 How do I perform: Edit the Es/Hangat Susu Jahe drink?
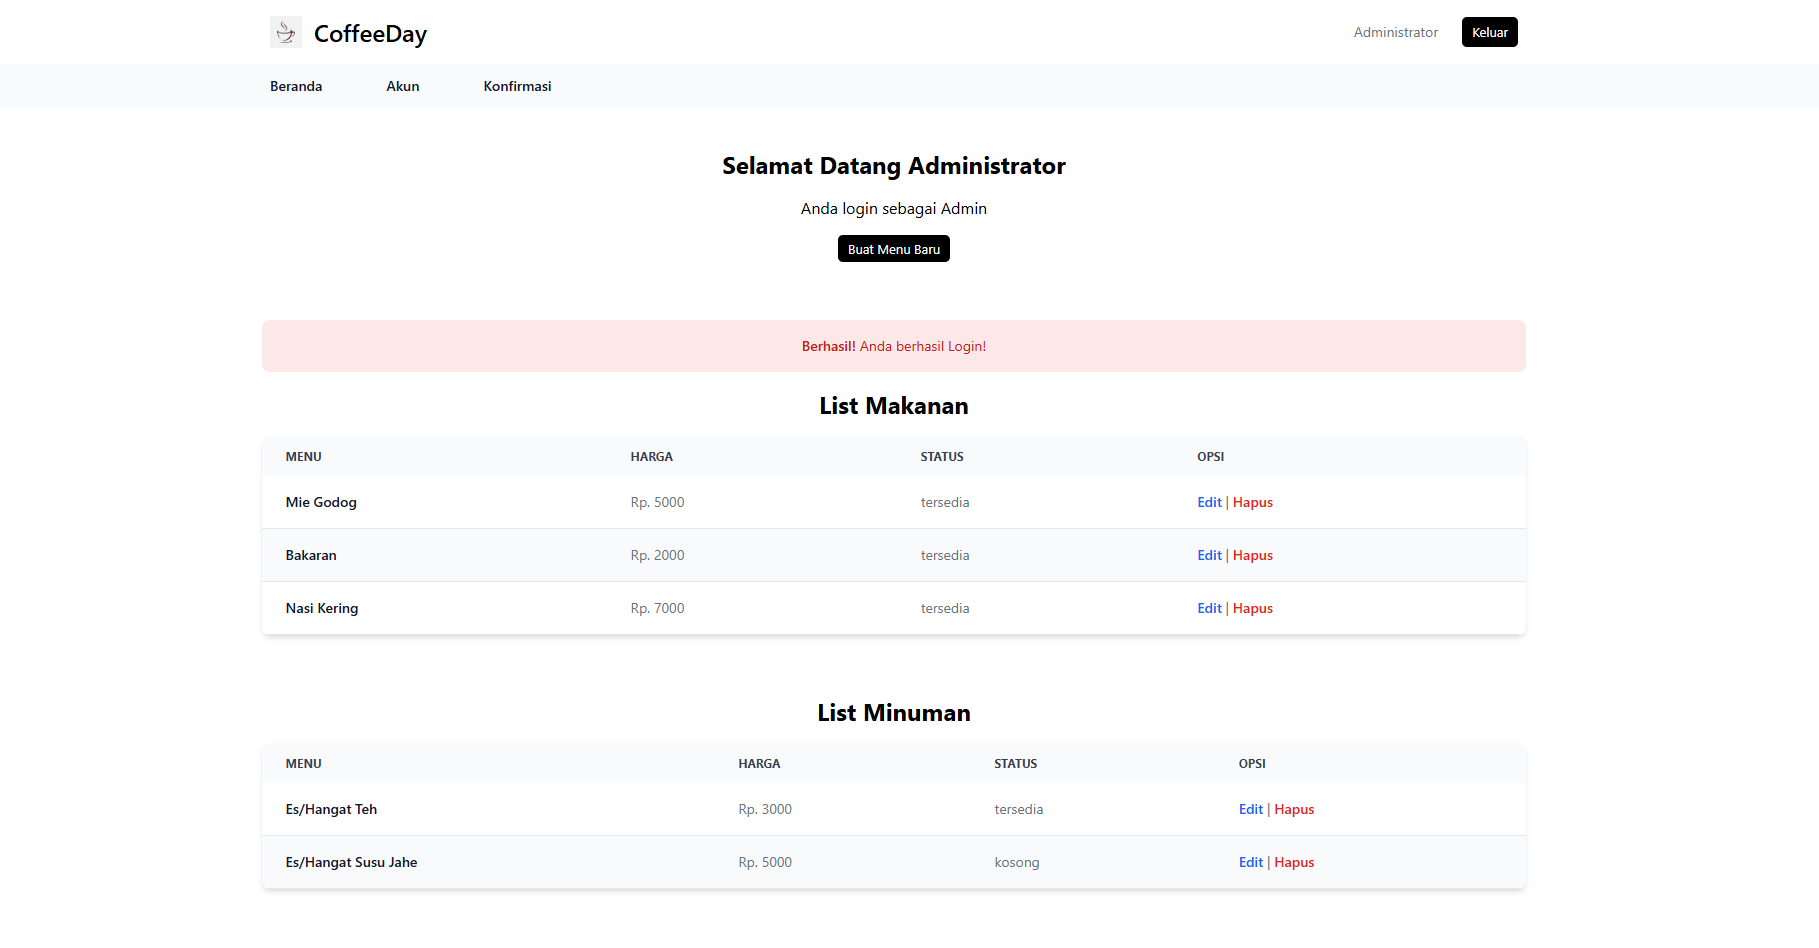(x=1251, y=862)
